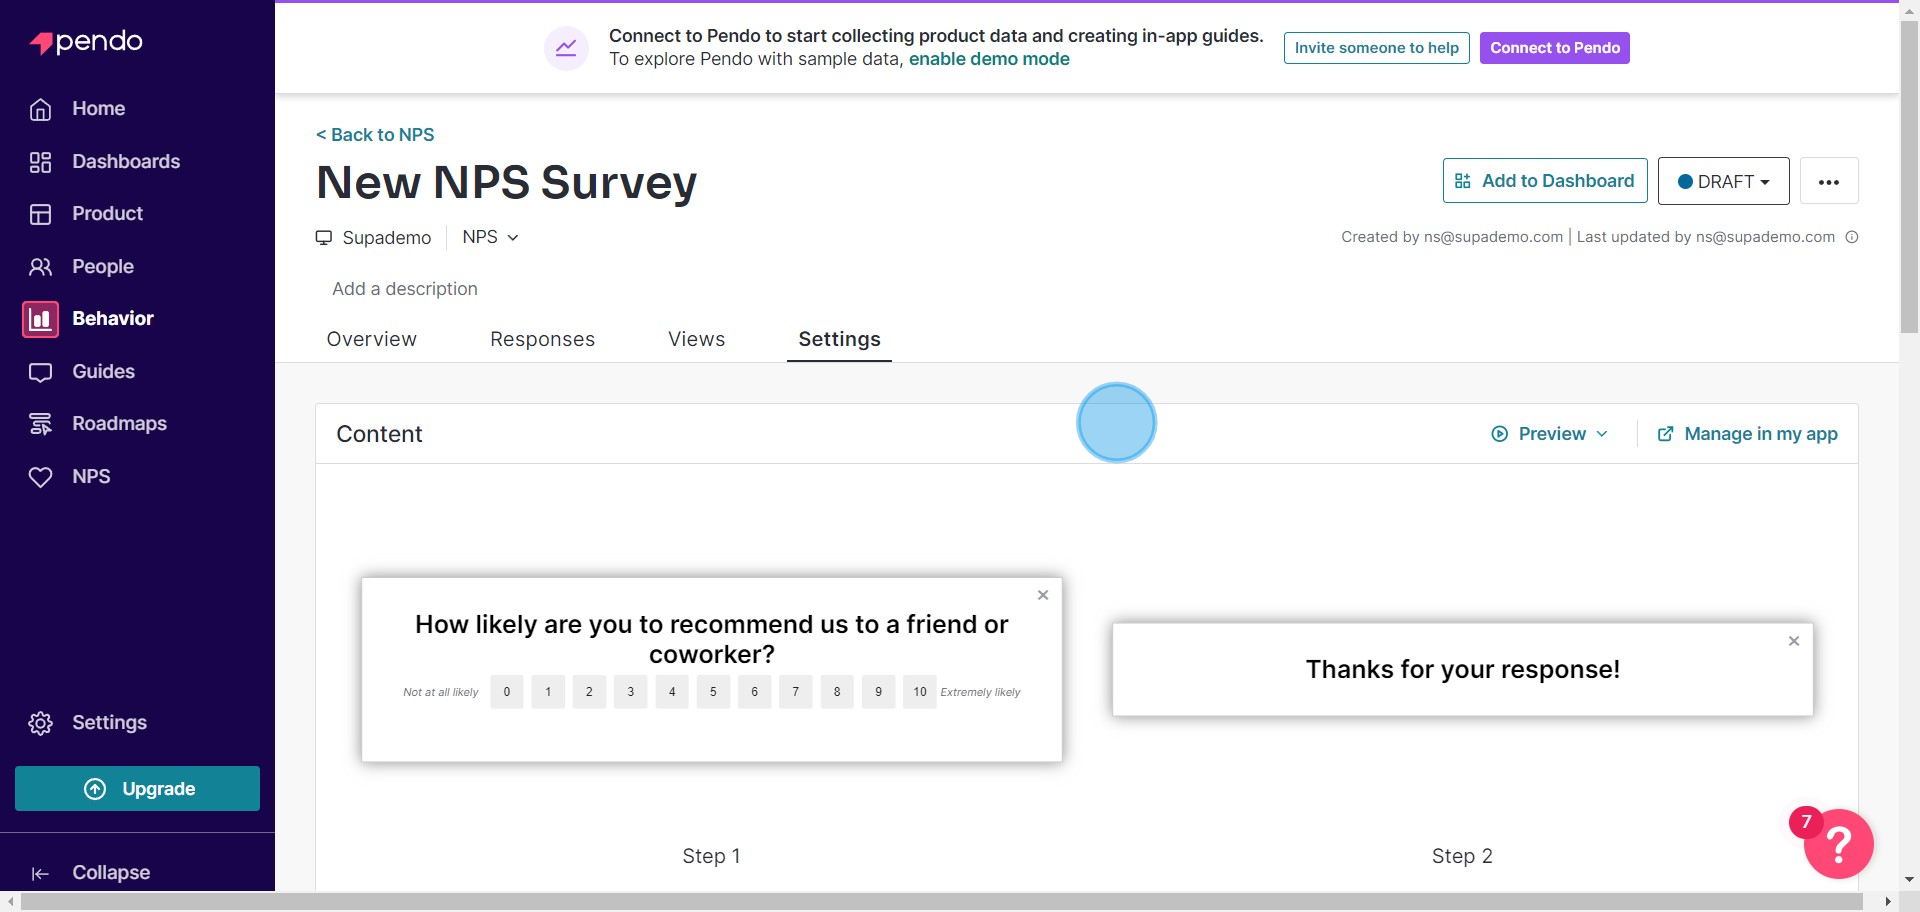Click the info icon next to last updated
Image resolution: width=1920 pixels, height=912 pixels.
[1852, 237]
